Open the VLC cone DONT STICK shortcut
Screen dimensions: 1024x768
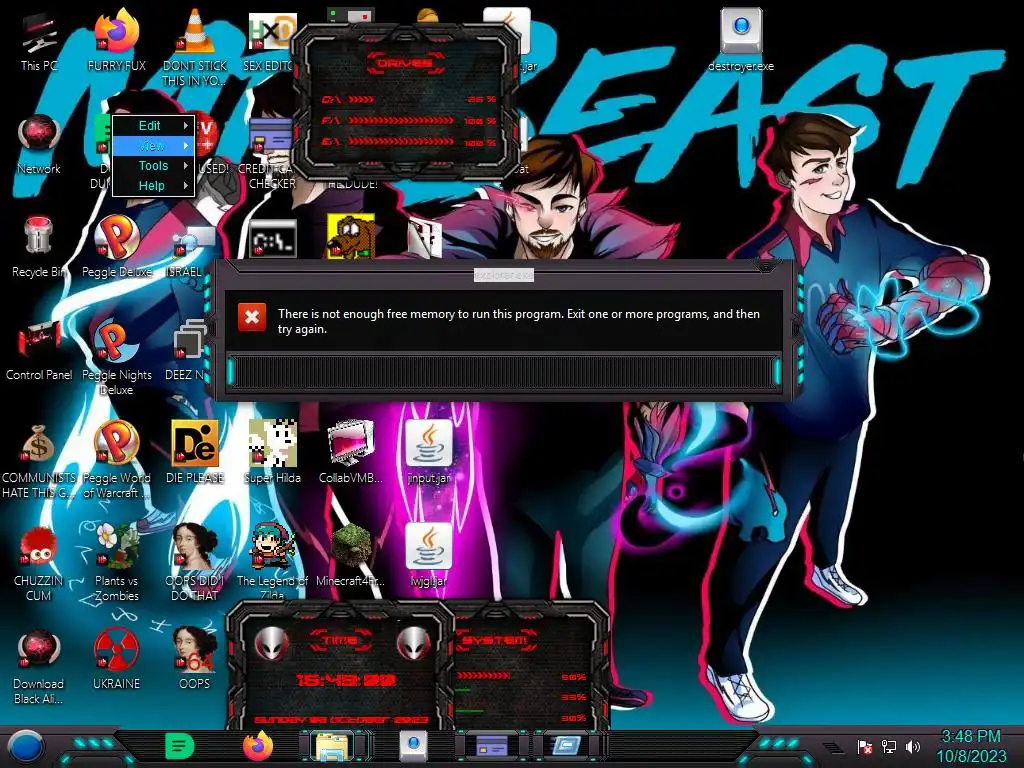(x=195, y=47)
